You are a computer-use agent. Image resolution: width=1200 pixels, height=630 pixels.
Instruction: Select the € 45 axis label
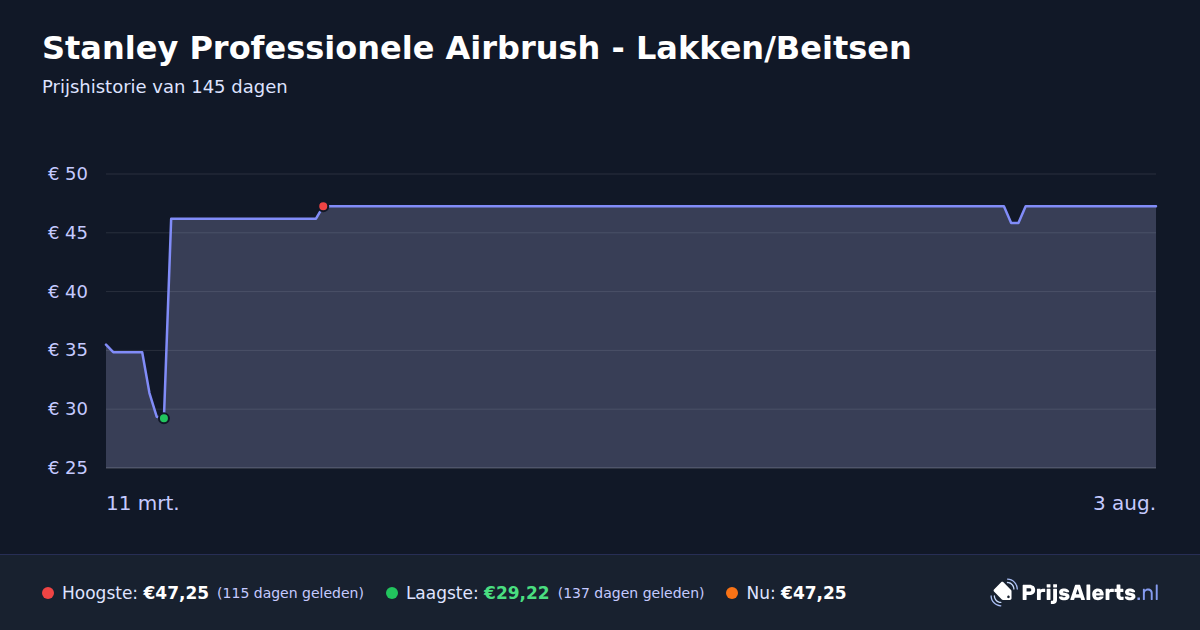[68, 233]
